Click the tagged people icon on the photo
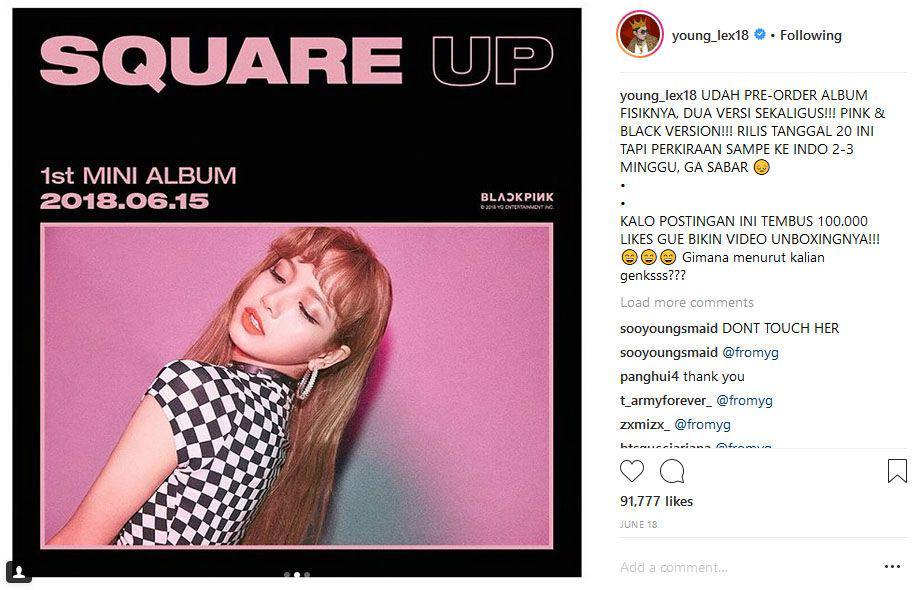Screen dimensions: 914x590 (x=19, y=572)
